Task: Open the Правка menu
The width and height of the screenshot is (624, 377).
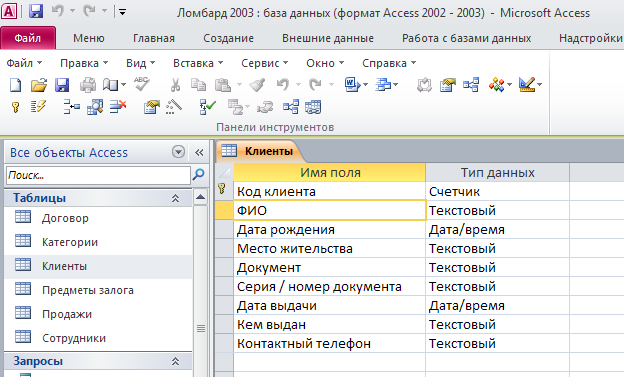Action: tap(84, 63)
